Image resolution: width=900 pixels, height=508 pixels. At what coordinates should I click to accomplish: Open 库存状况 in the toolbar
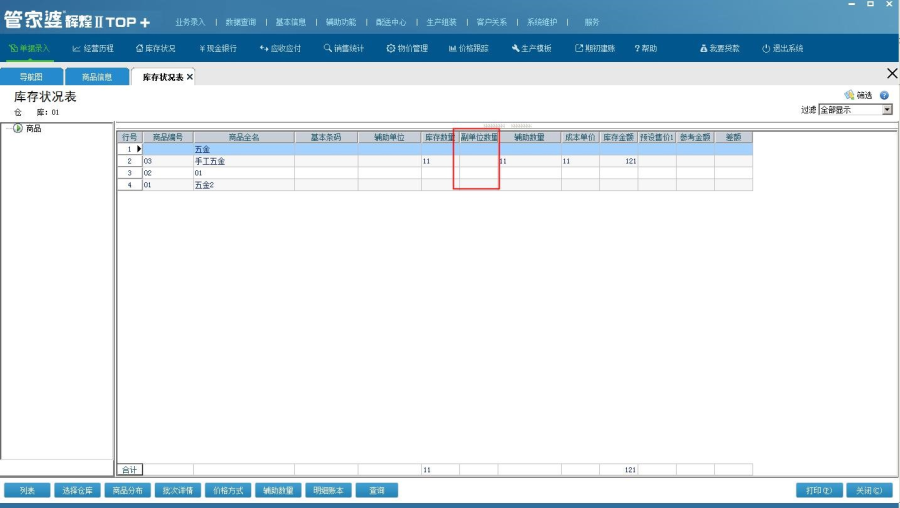(155, 48)
